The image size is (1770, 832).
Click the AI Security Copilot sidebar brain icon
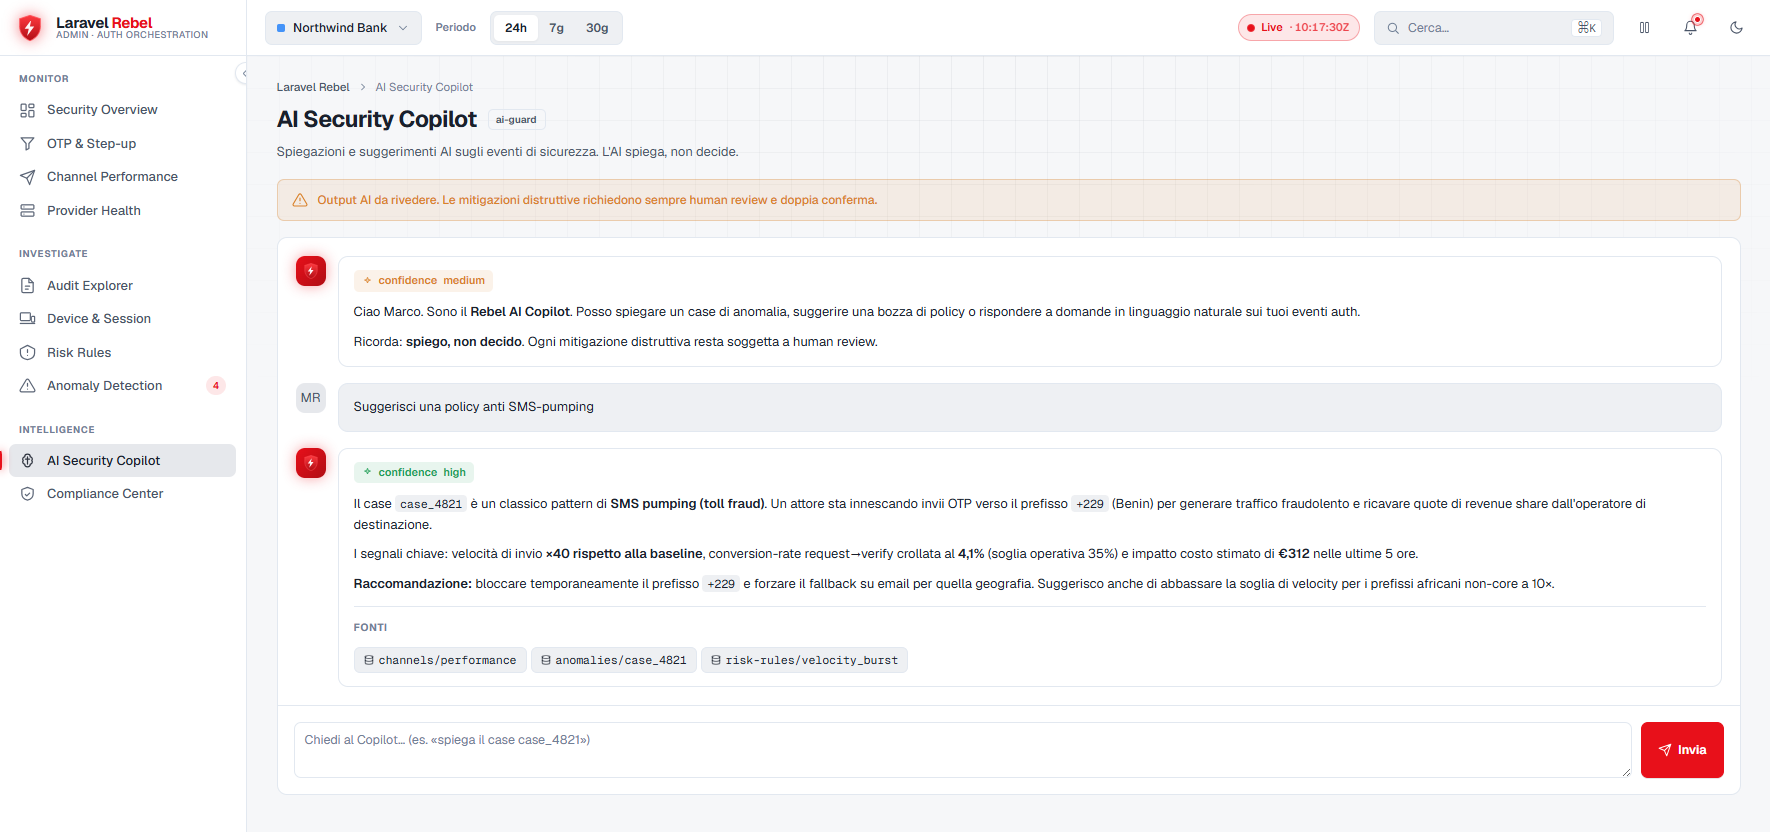pos(28,461)
